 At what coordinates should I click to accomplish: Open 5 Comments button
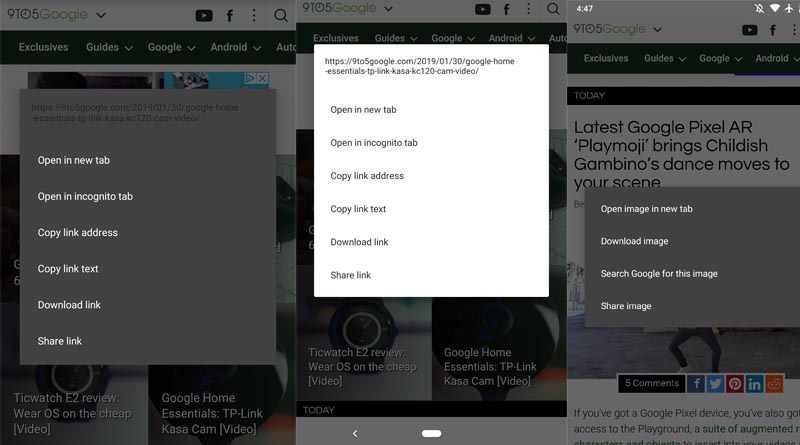click(652, 383)
